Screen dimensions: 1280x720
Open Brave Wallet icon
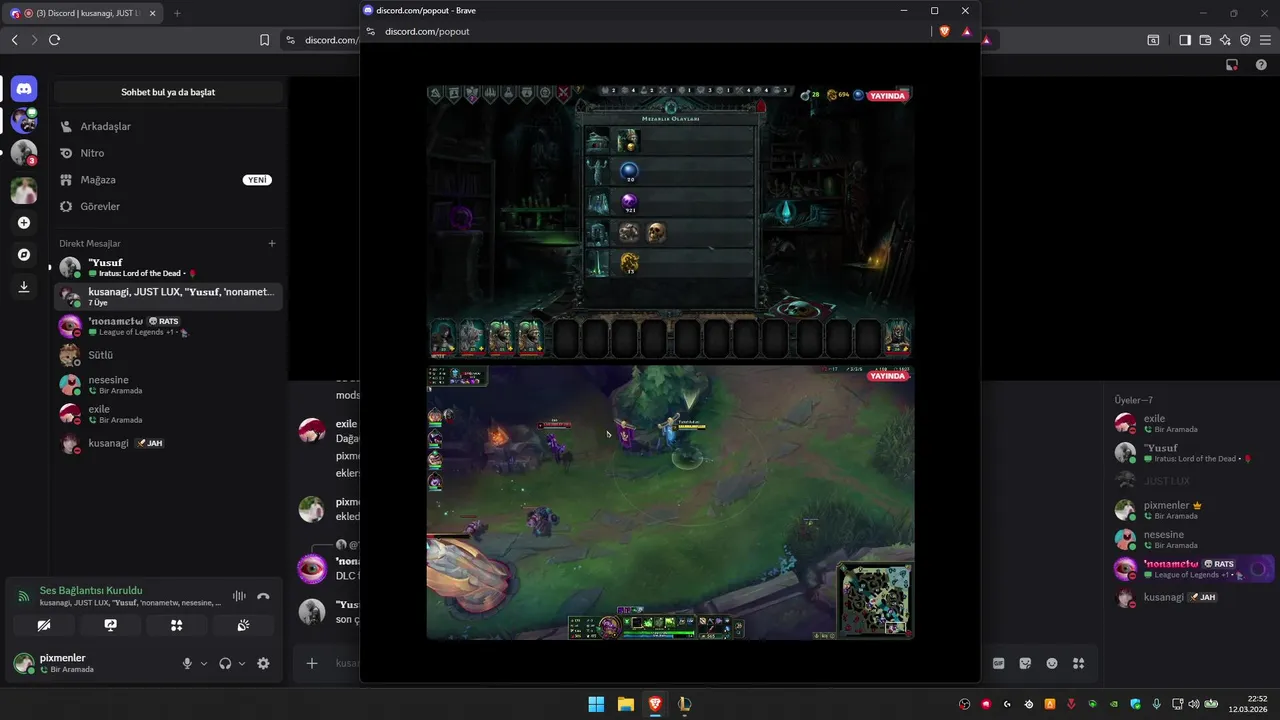(1205, 40)
